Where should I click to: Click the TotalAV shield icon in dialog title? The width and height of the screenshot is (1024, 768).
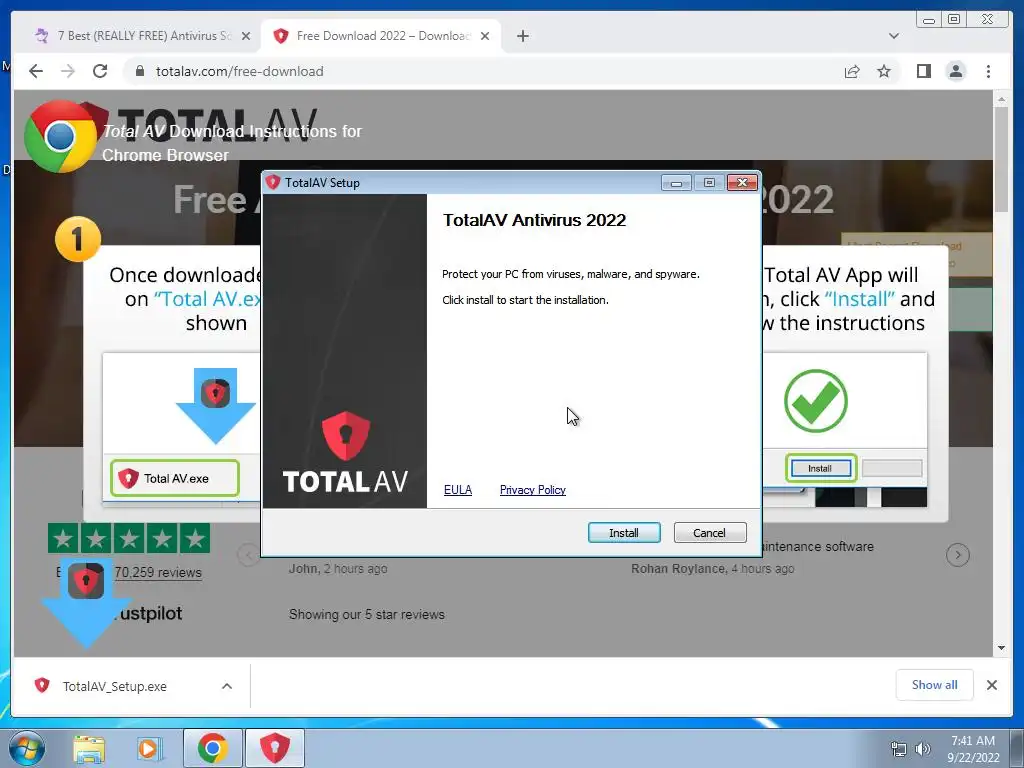pyautogui.click(x=273, y=182)
